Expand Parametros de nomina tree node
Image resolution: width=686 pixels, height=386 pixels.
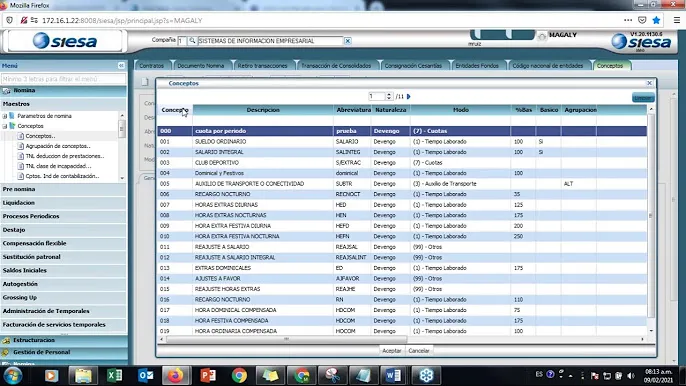(5, 116)
